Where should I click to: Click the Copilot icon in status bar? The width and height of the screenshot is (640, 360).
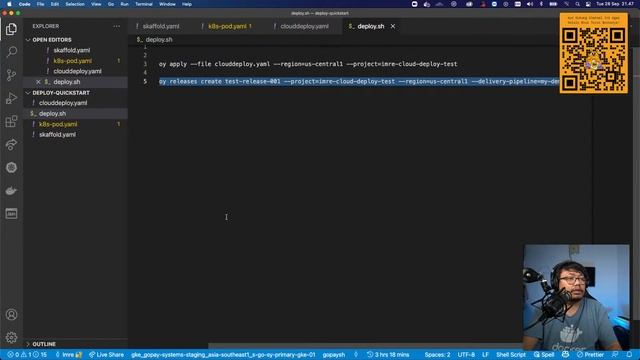point(565,355)
